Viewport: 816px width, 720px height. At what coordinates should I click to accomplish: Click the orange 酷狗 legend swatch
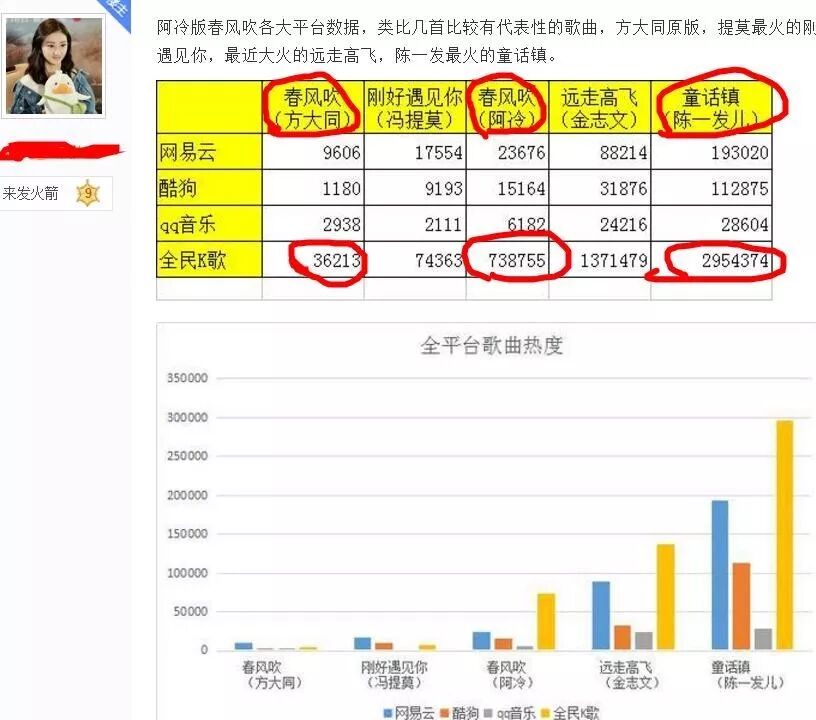coord(445,713)
